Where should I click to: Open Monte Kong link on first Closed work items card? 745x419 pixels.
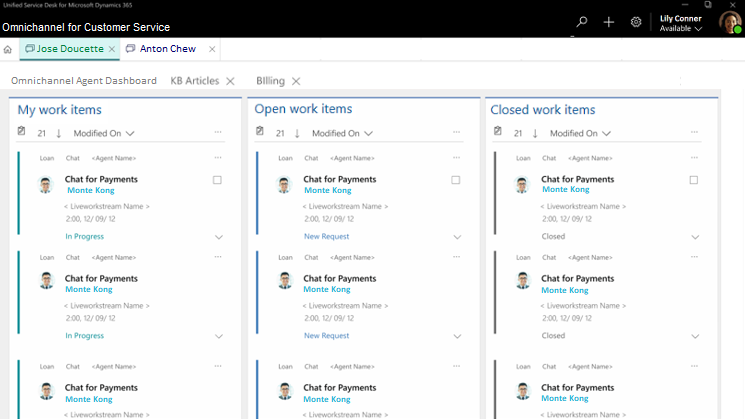pos(566,189)
